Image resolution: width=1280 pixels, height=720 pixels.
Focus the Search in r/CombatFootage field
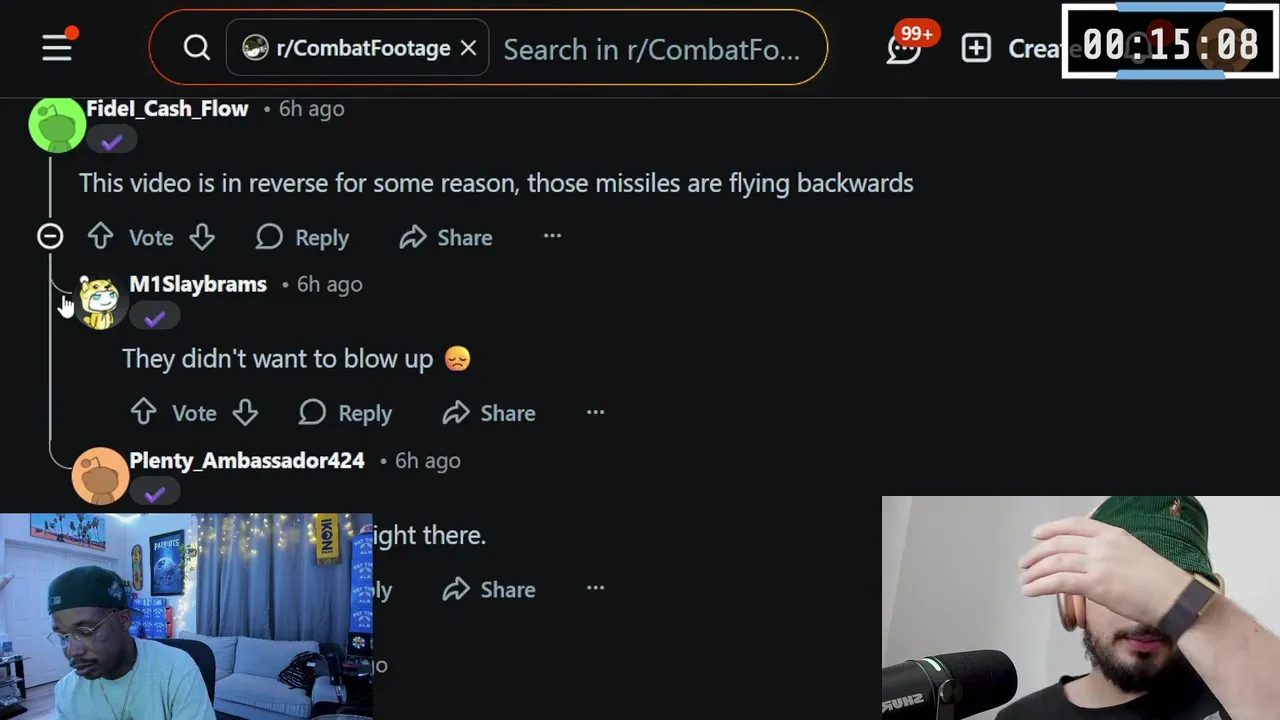(x=652, y=48)
